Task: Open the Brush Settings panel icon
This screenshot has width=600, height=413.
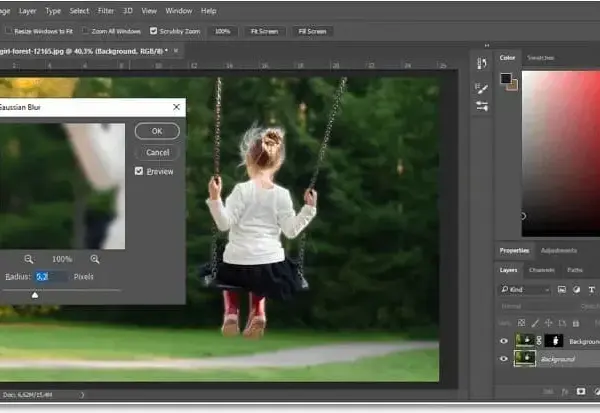Action: click(x=482, y=88)
